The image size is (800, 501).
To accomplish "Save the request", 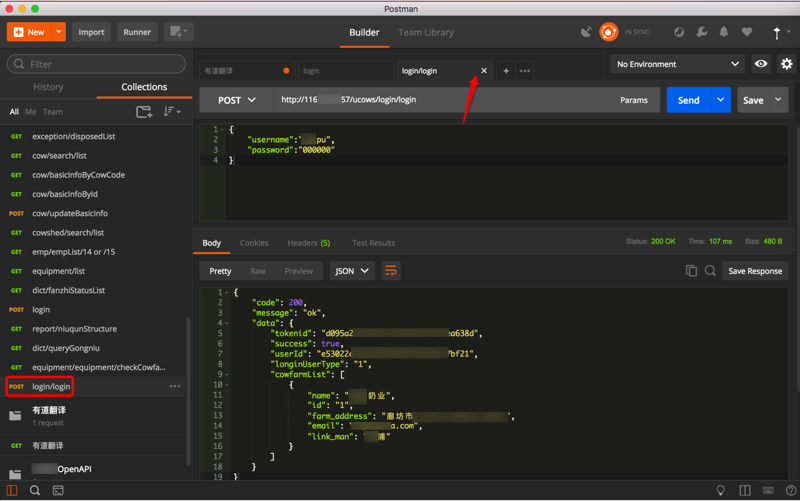I will pos(753,100).
